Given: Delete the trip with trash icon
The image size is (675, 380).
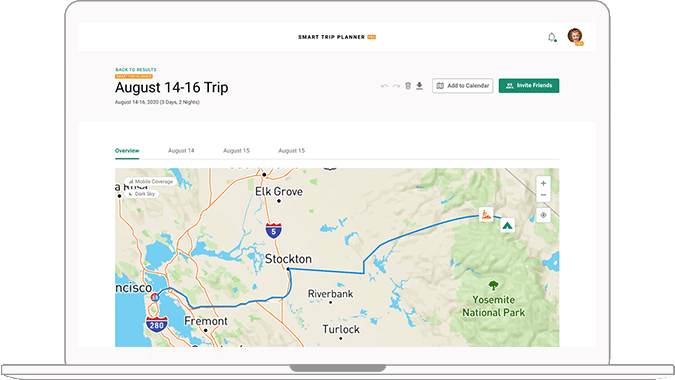Looking at the screenshot, I should (x=408, y=86).
